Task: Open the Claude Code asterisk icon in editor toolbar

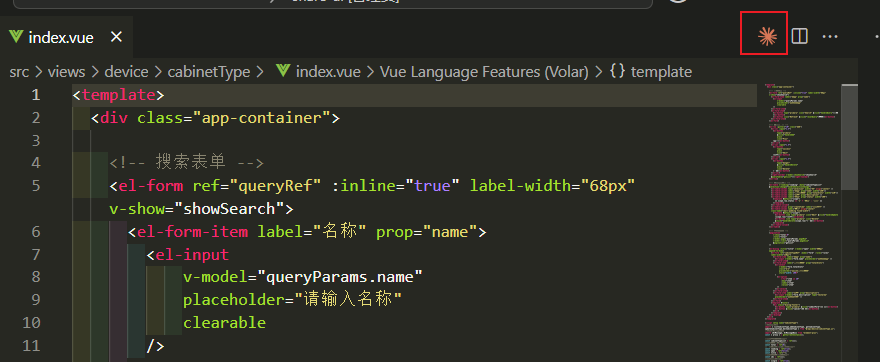Action: (767, 36)
